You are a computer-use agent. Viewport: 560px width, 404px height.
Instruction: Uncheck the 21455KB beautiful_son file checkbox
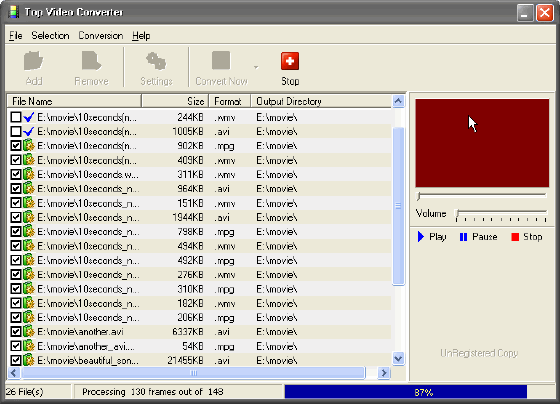point(16,360)
